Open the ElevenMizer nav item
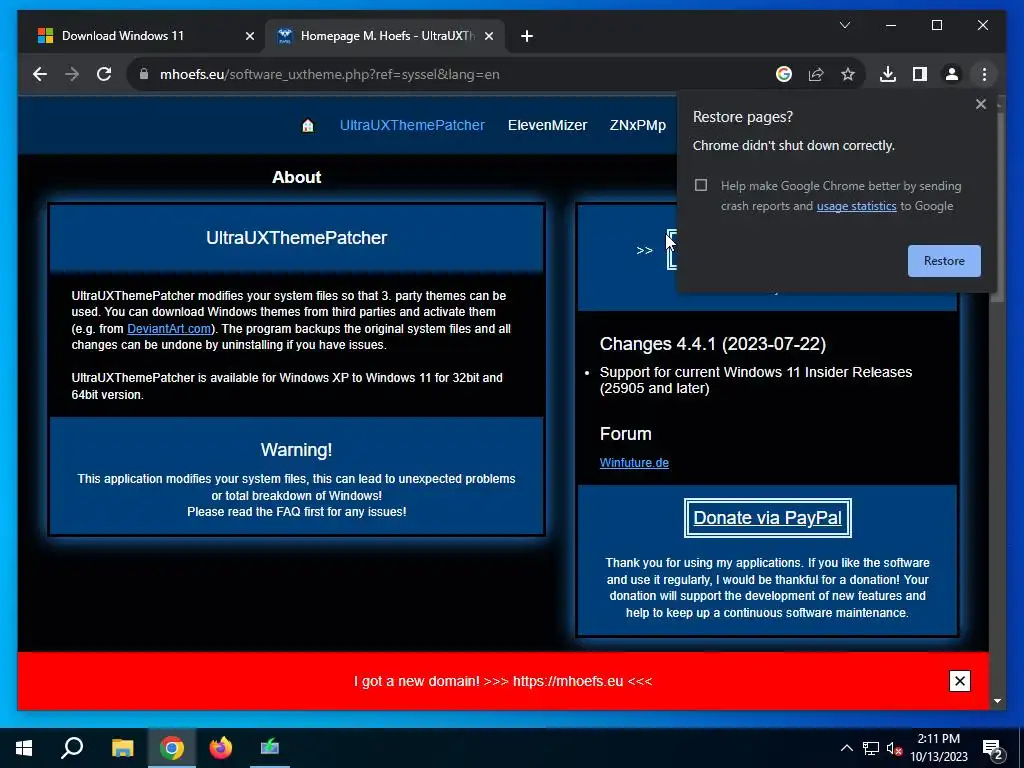The width and height of the screenshot is (1024, 768). click(547, 125)
